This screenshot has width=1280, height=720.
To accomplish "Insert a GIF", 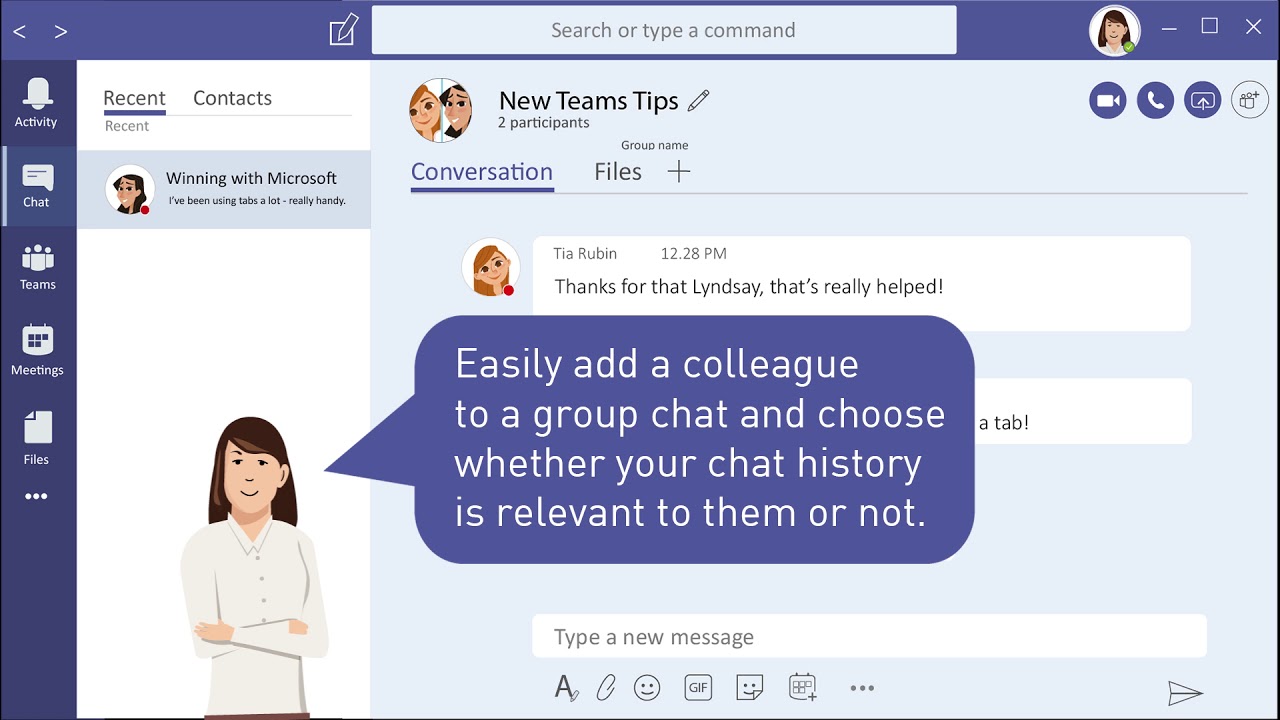I will click(x=698, y=688).
